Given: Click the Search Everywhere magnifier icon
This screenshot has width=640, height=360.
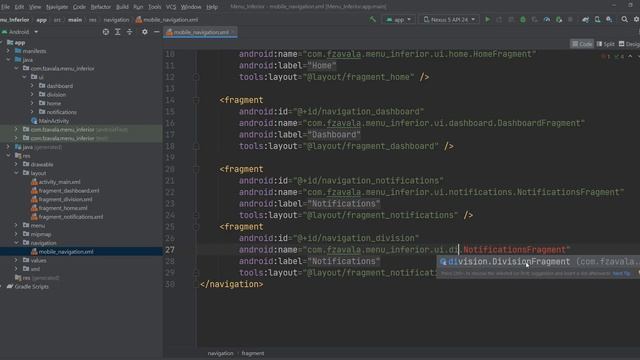Looking at the screenshot, I should click(624, 20).
